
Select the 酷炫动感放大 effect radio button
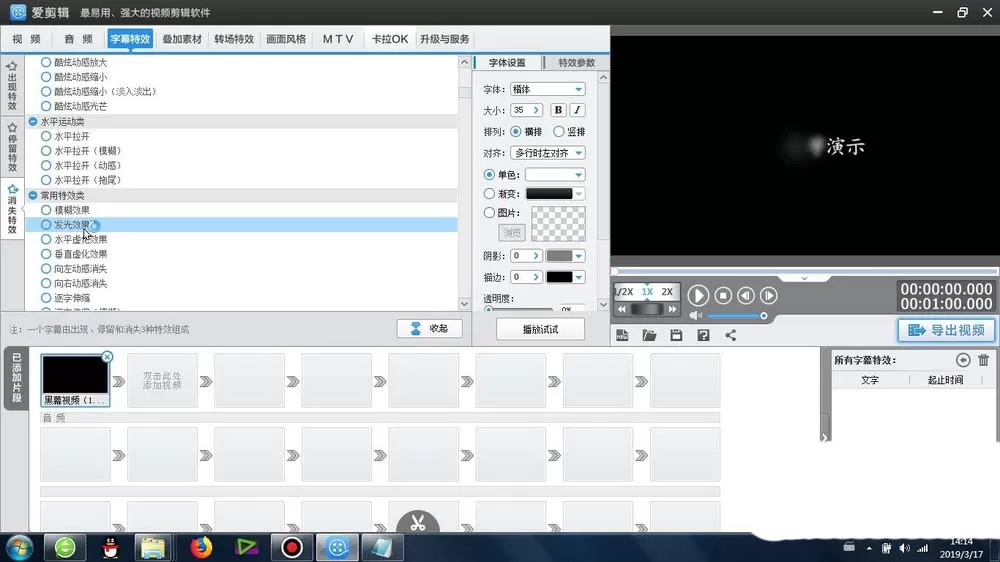(46, 62)
